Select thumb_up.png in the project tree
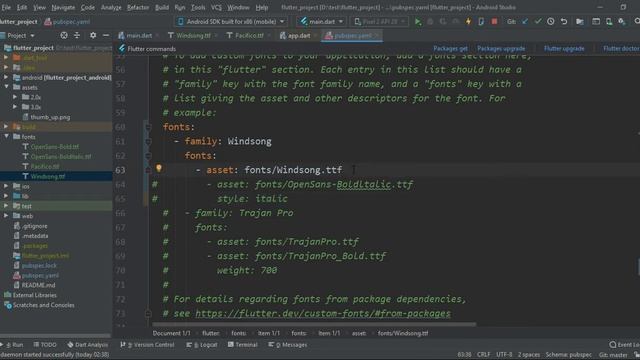Screen dimensions: 640x360 click(50, 117)
